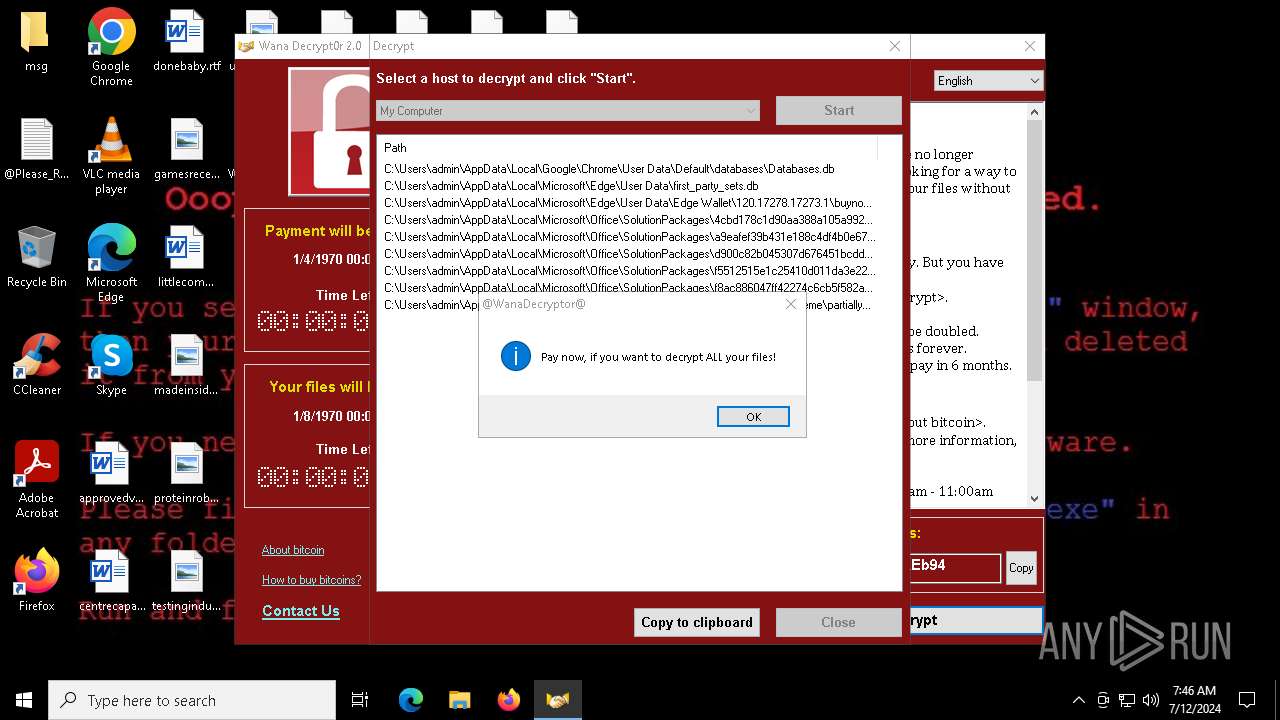
Task: Open the My Computer host dropdown
Action: [x=568, y=111]
